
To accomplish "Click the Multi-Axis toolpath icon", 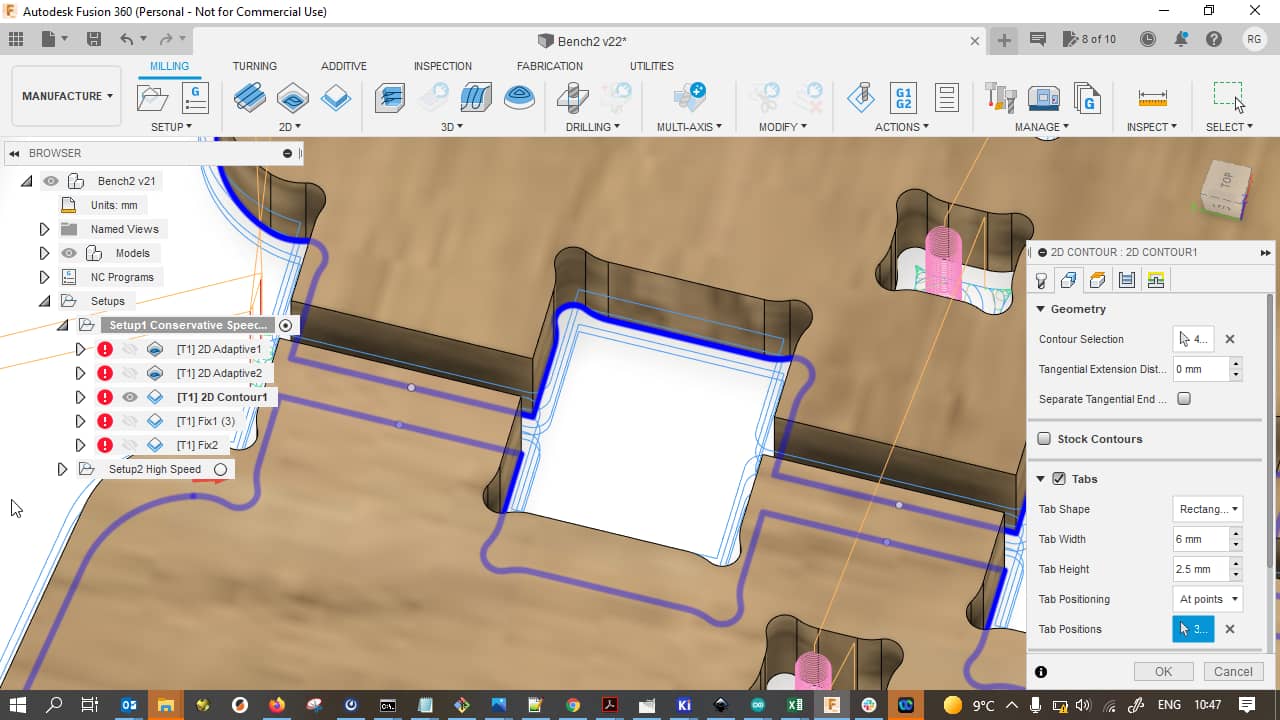I will click(x=689, y=98).
